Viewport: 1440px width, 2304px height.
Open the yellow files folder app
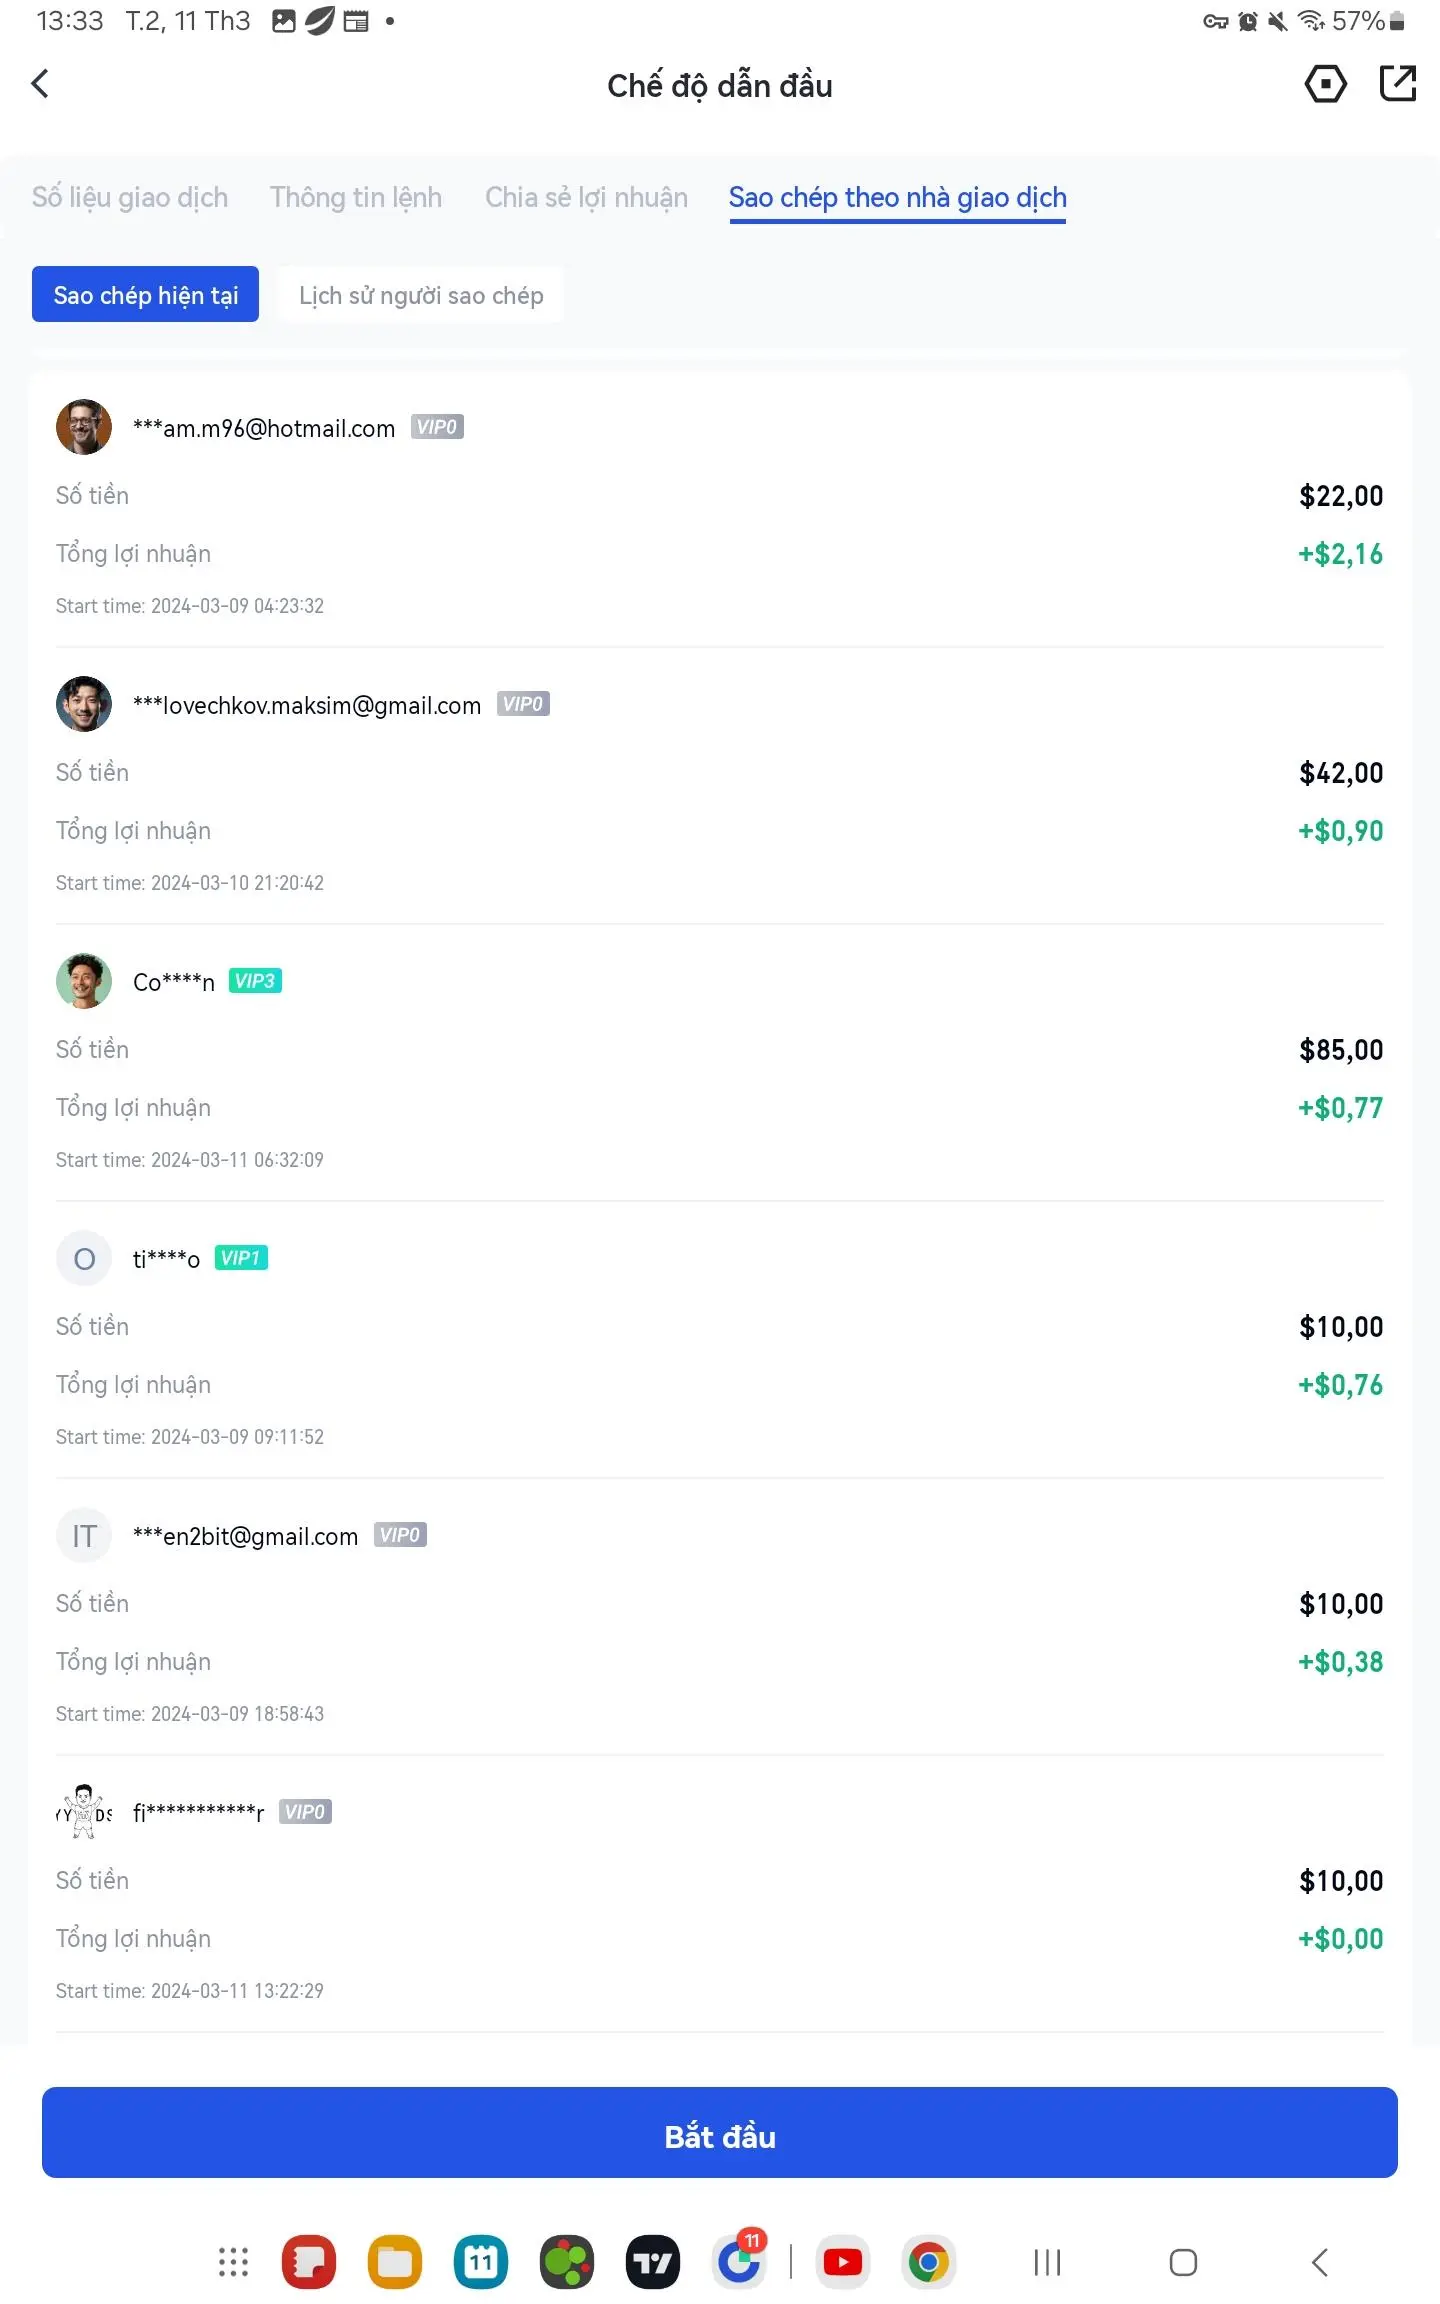tap(395, 2262)
